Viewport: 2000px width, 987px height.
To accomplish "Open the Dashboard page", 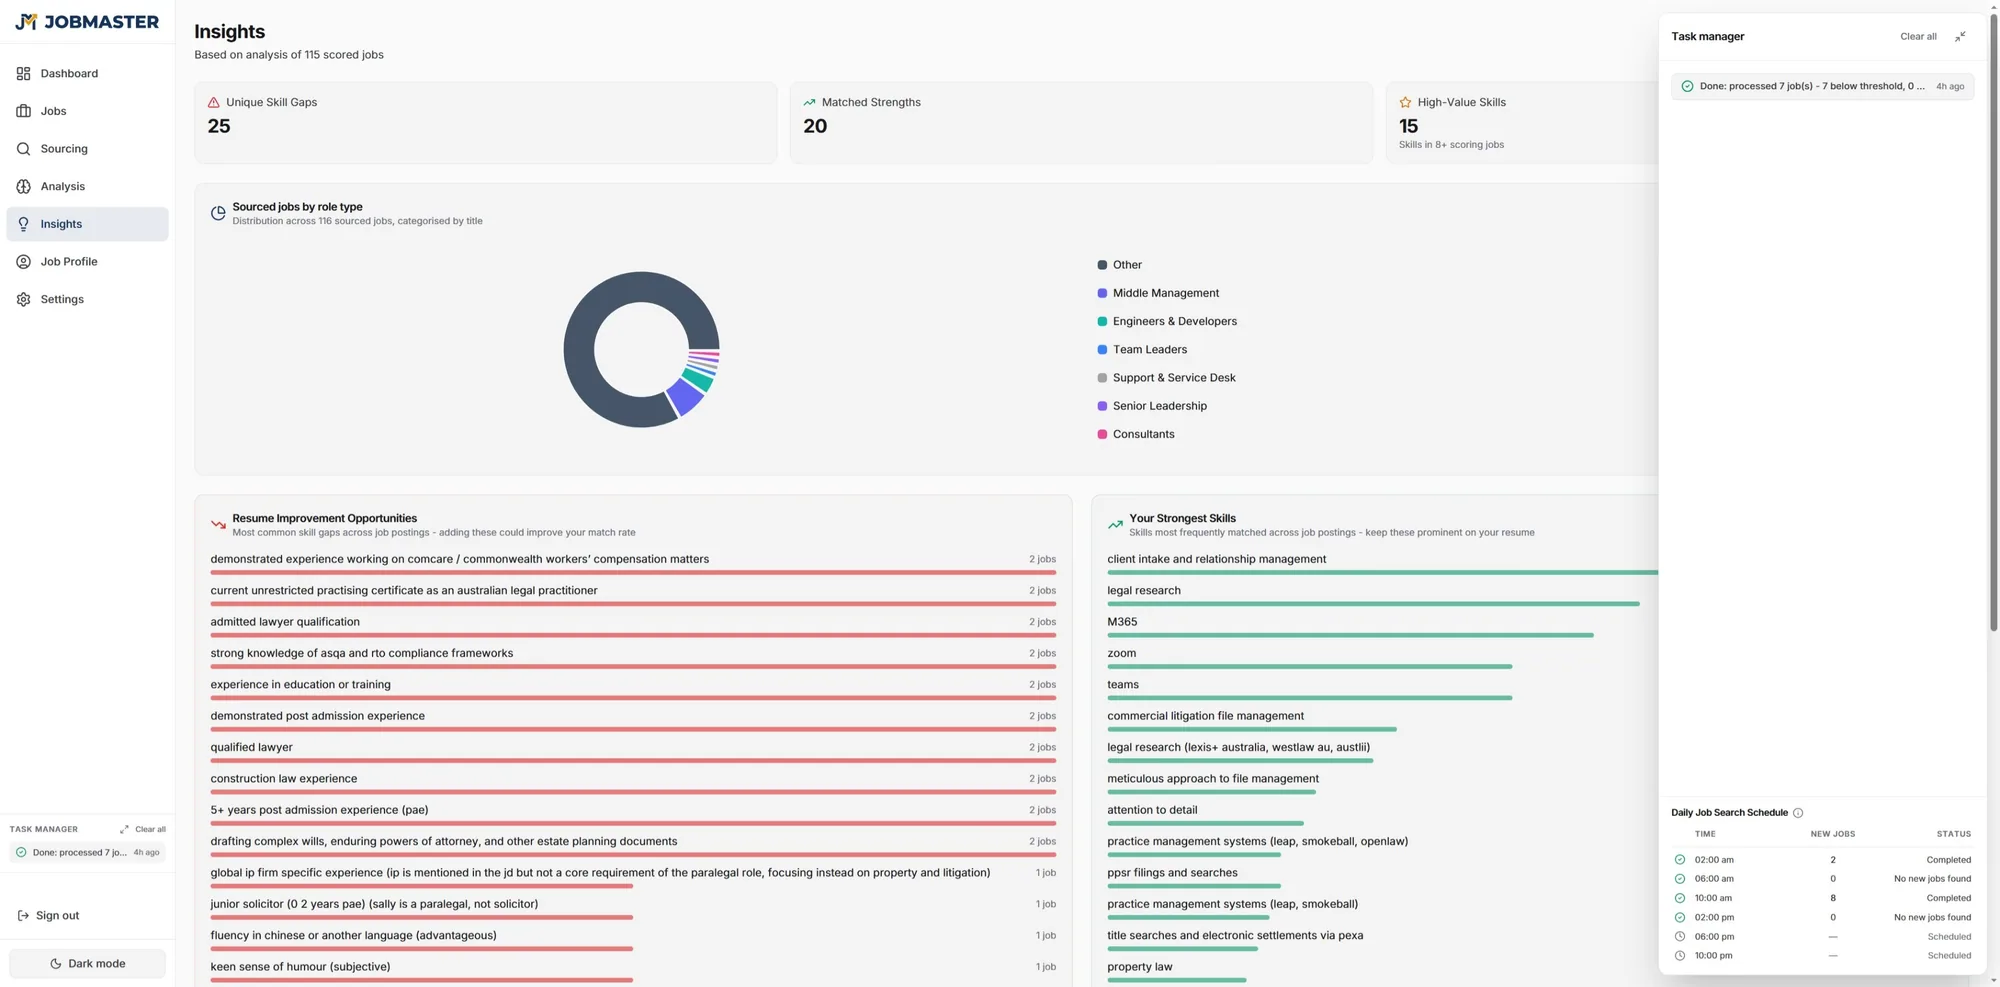I will [87, 73].
